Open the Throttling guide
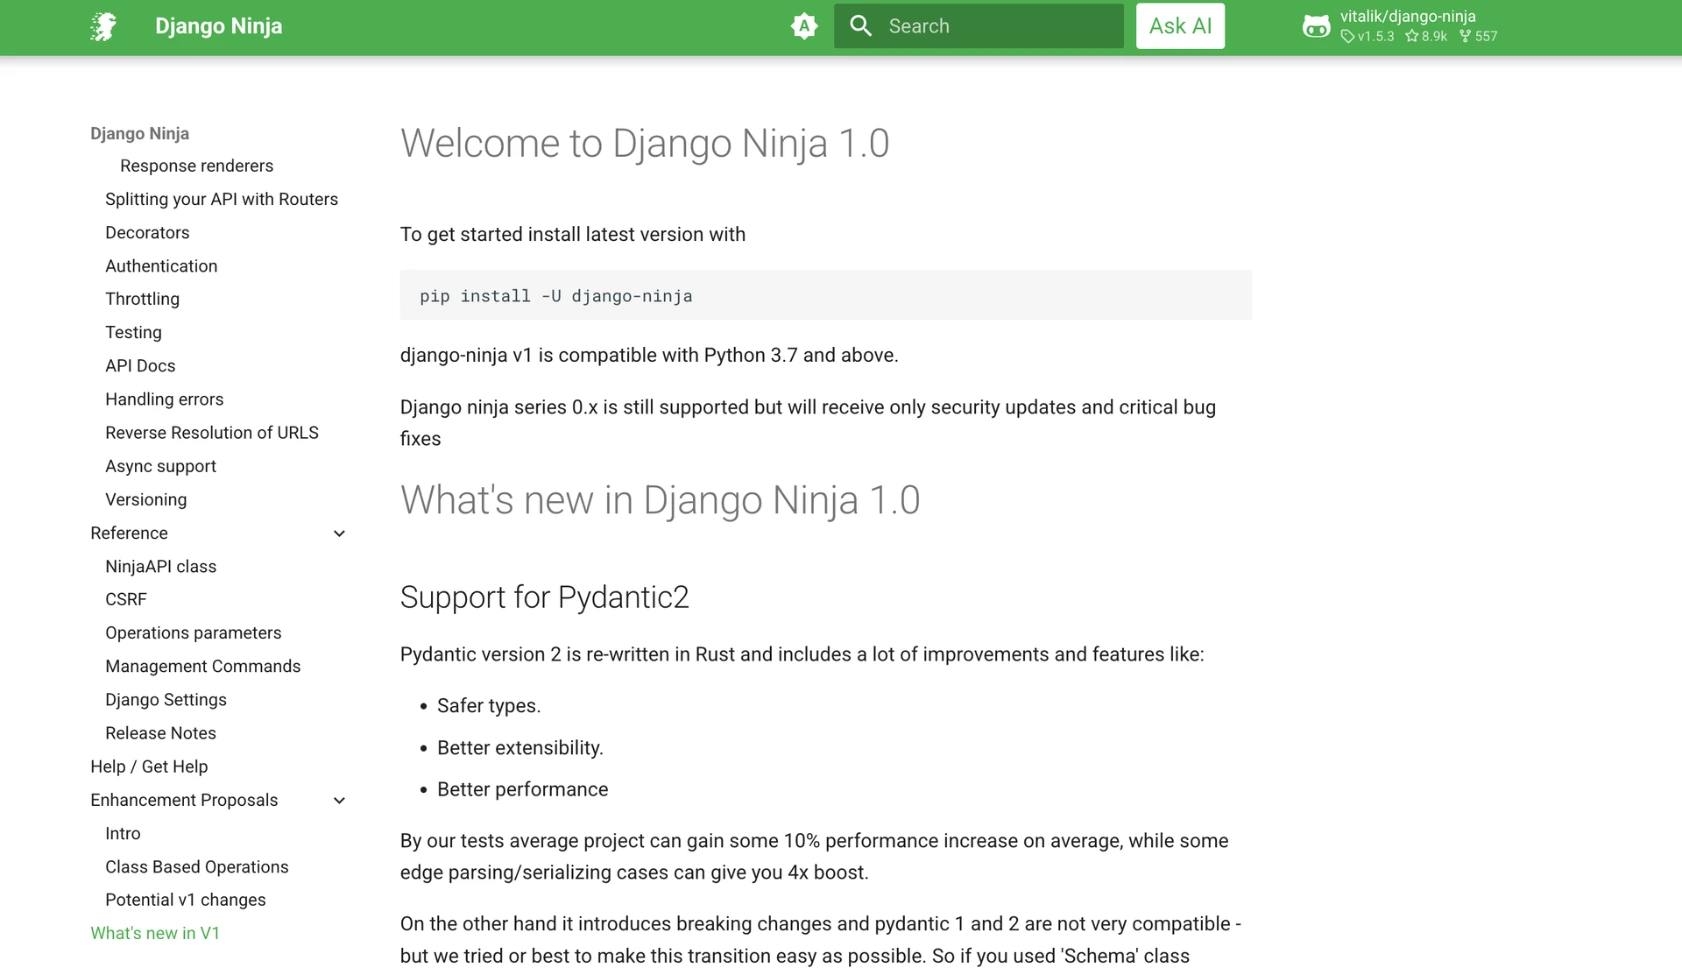 click(142, 299)
